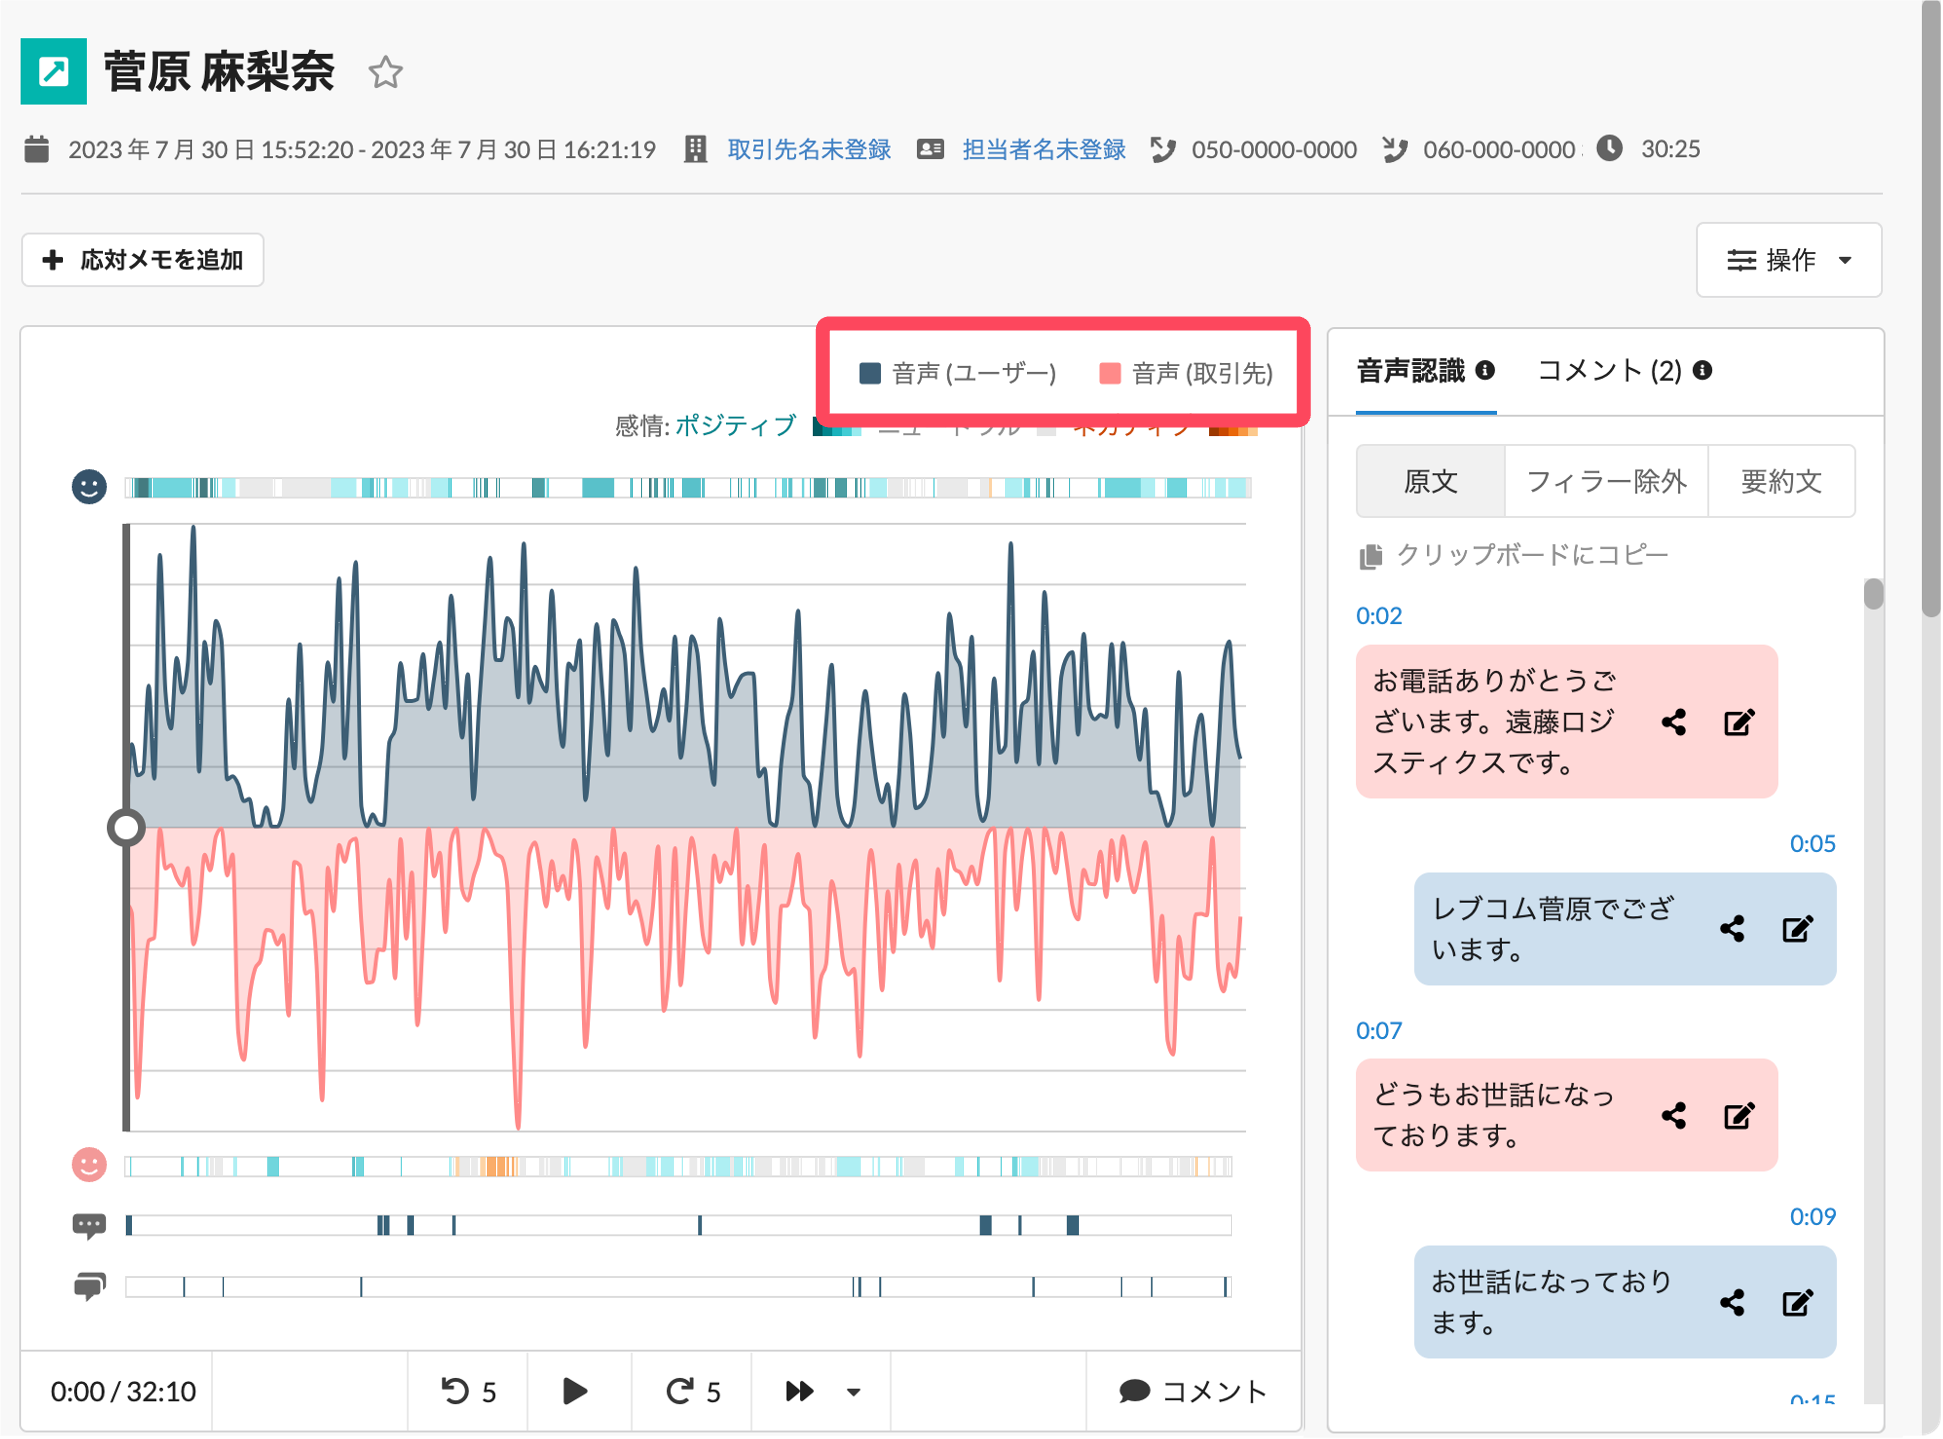
Task: Play the call recording
Action: (x=575, y=1391)
